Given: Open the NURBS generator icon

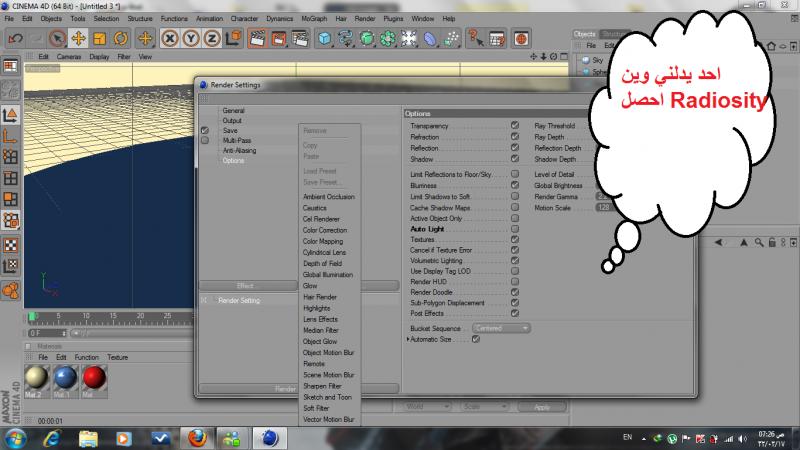Looking at the screenshot, I should click(366, 38).
